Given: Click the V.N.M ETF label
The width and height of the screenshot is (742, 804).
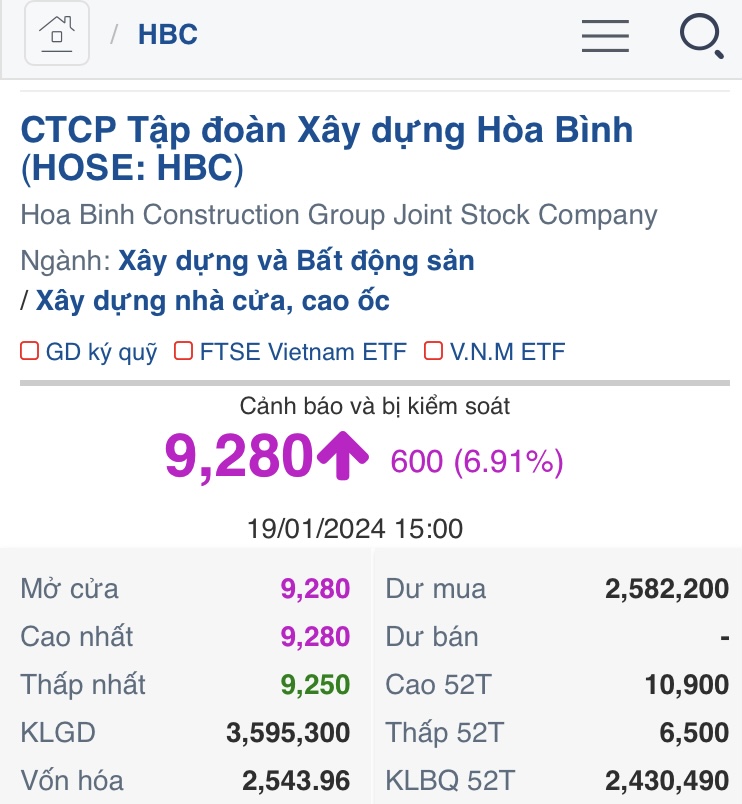Looking at the screenshot, I should coord(507,352).
